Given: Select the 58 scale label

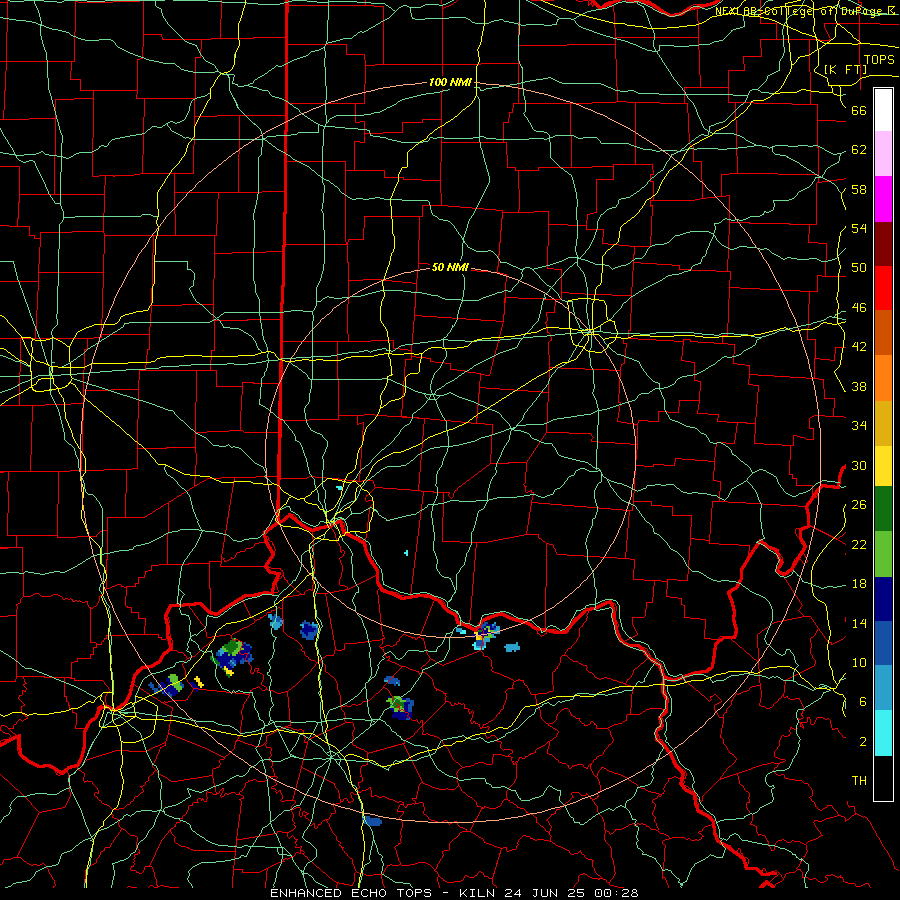Looking at the screenshot, I should 859,189.
